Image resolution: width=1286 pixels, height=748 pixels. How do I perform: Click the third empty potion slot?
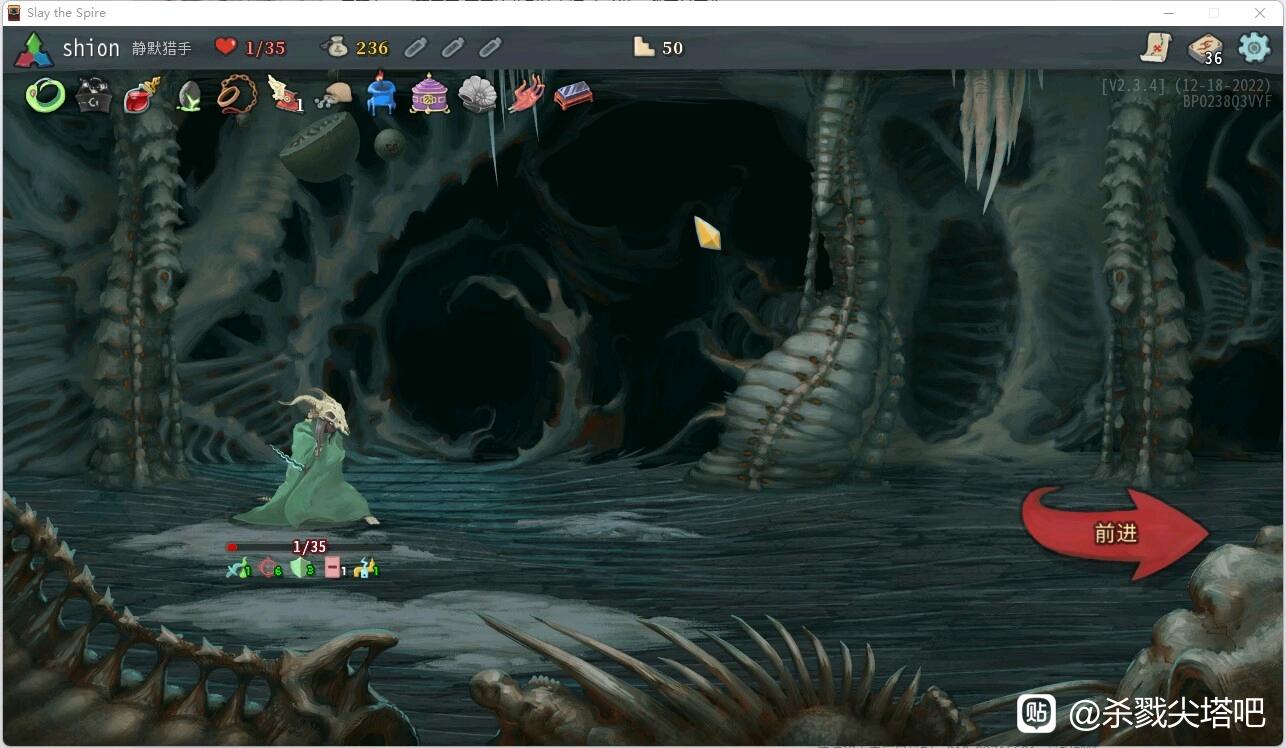coord(490,47)
